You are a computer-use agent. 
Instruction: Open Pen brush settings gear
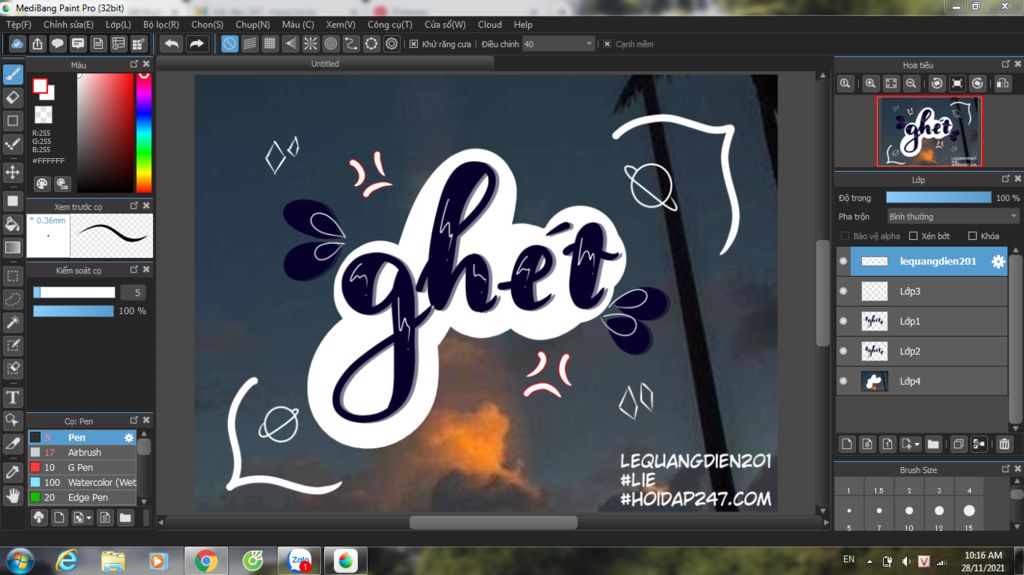pyautogui.click(x=129, y=438)
